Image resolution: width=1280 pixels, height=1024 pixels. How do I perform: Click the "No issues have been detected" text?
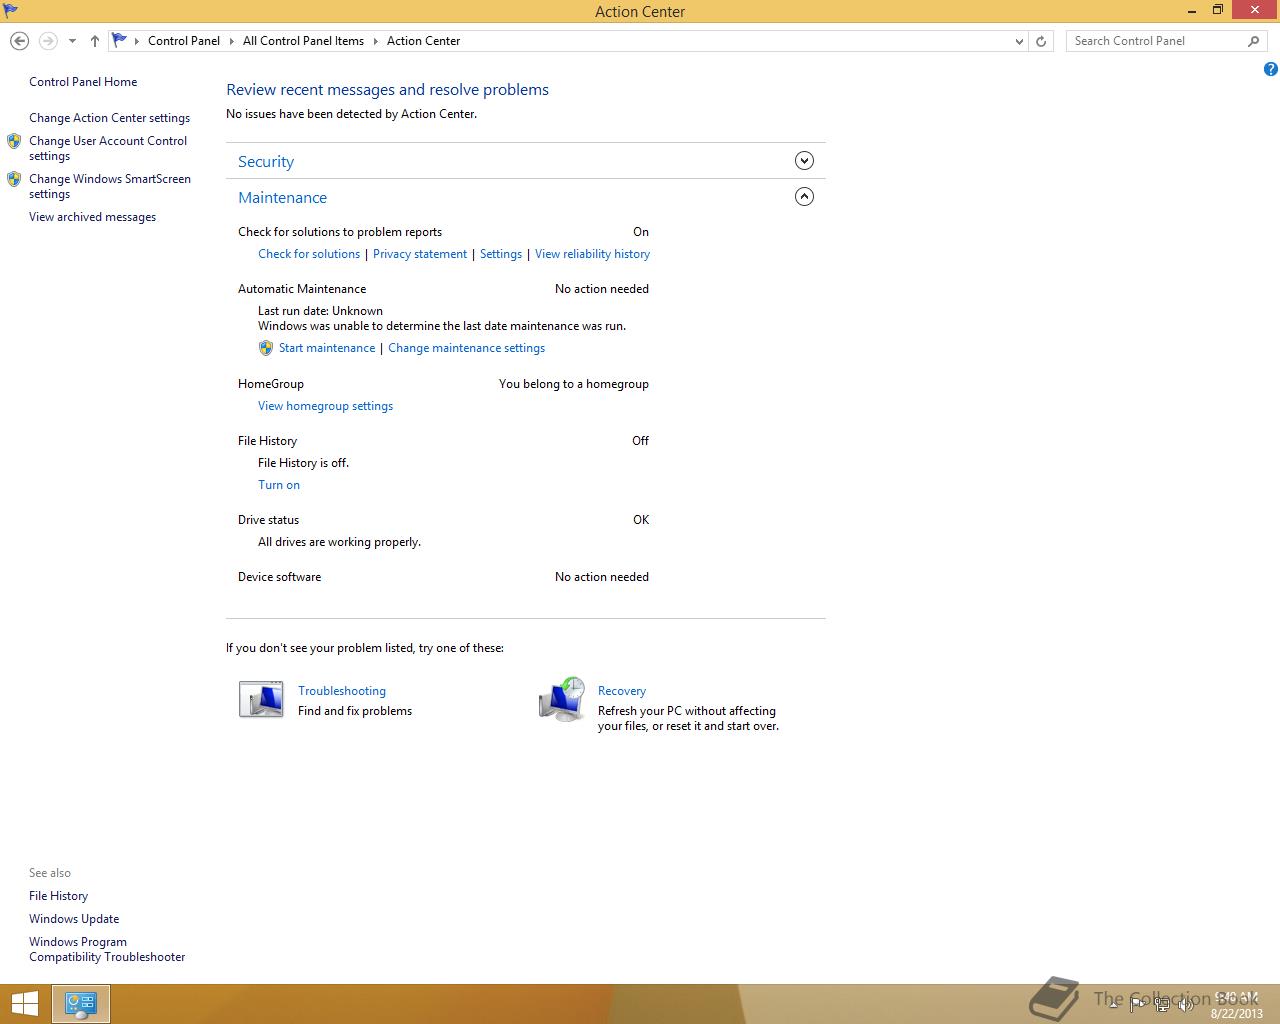tap(351, 114)
